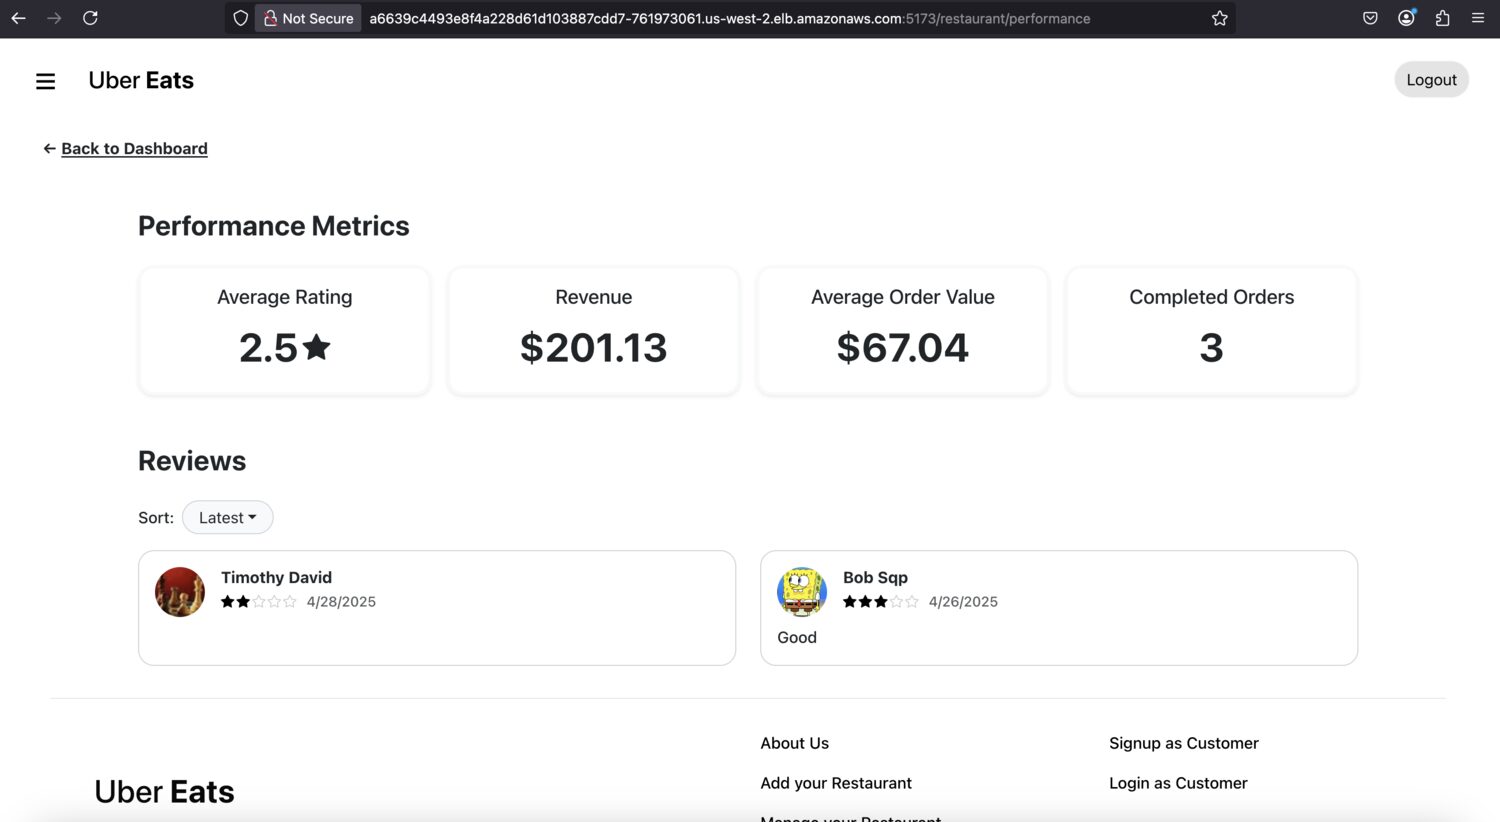Click the Revenue card label
1500x822 pixels.
tap(594, 297)
